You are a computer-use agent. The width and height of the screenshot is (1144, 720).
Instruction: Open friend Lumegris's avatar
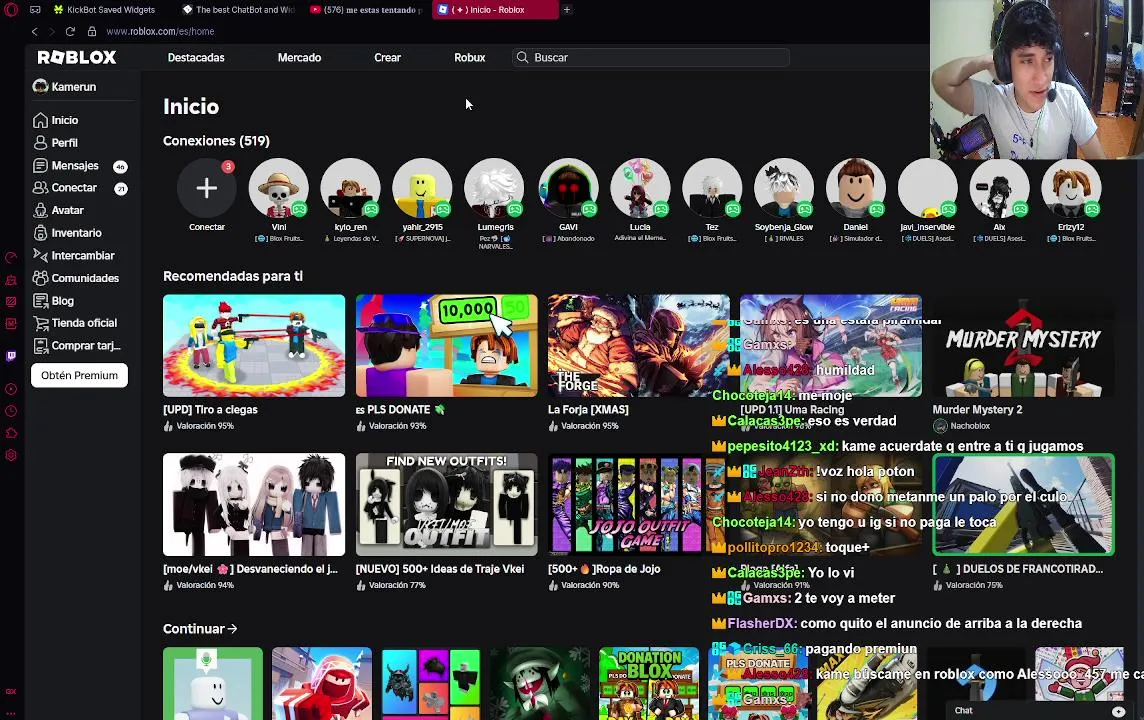click(x=495, y=188)
